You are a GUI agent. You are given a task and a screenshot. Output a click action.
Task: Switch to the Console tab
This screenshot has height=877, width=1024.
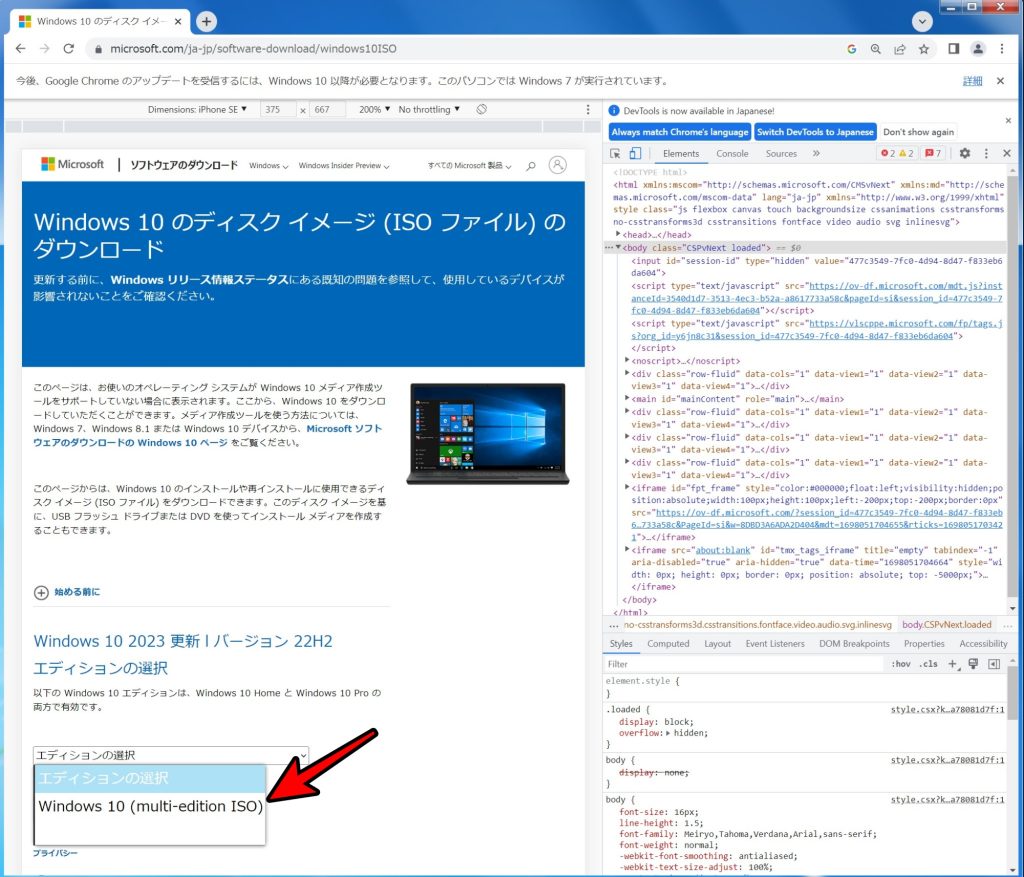[732, 153]
